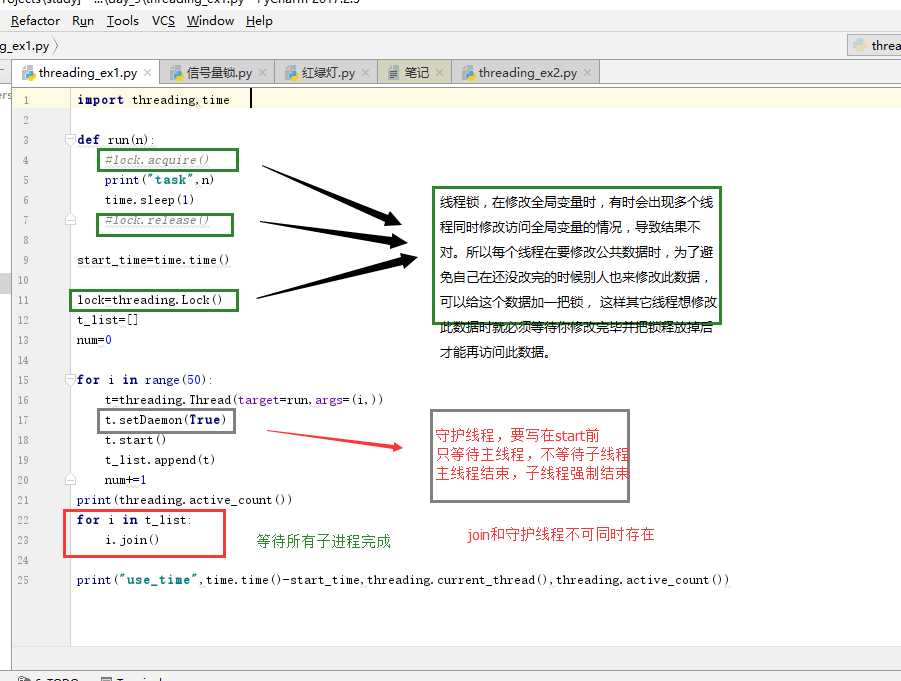Viewport: 901px width, 681px height.
Task: Click the t.start() line
Action: tap(135, 440)
